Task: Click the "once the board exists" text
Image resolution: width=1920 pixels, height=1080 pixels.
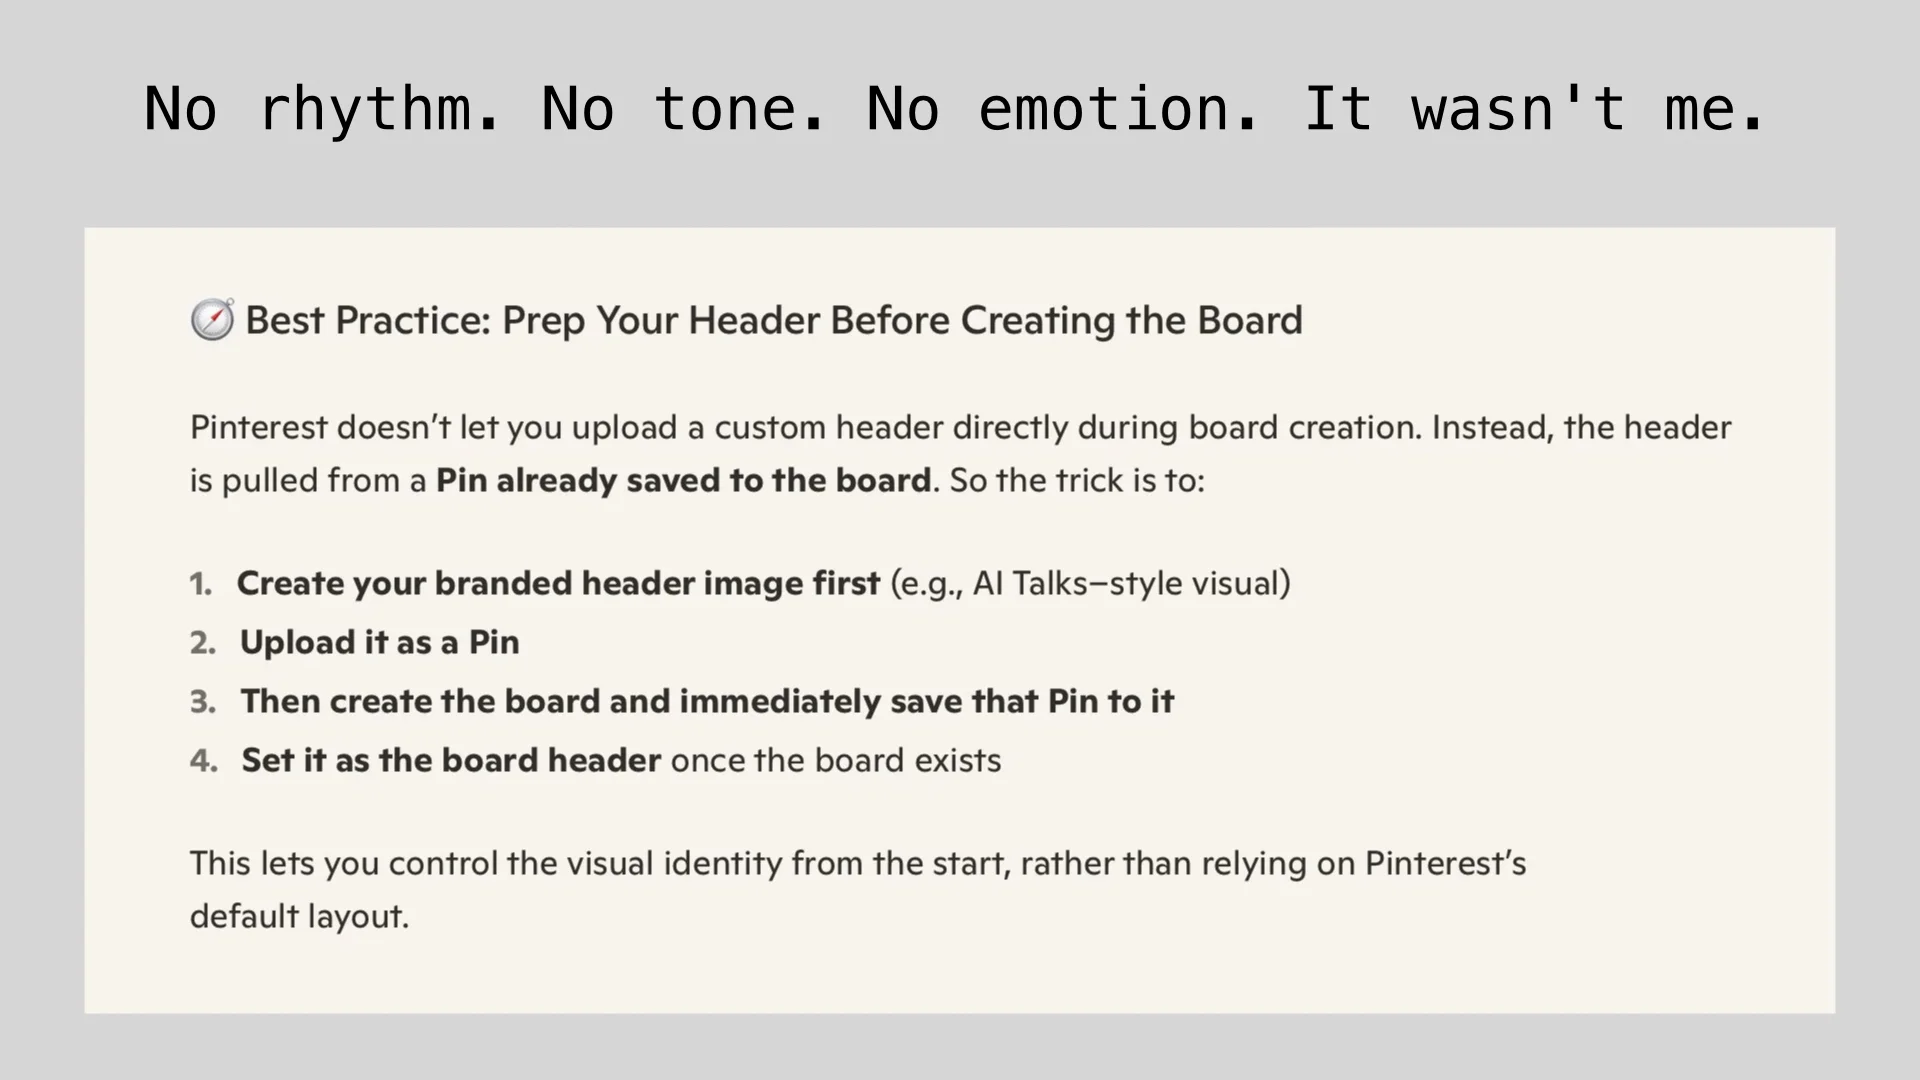Action: pyautogui.click(x=835, y=760)
